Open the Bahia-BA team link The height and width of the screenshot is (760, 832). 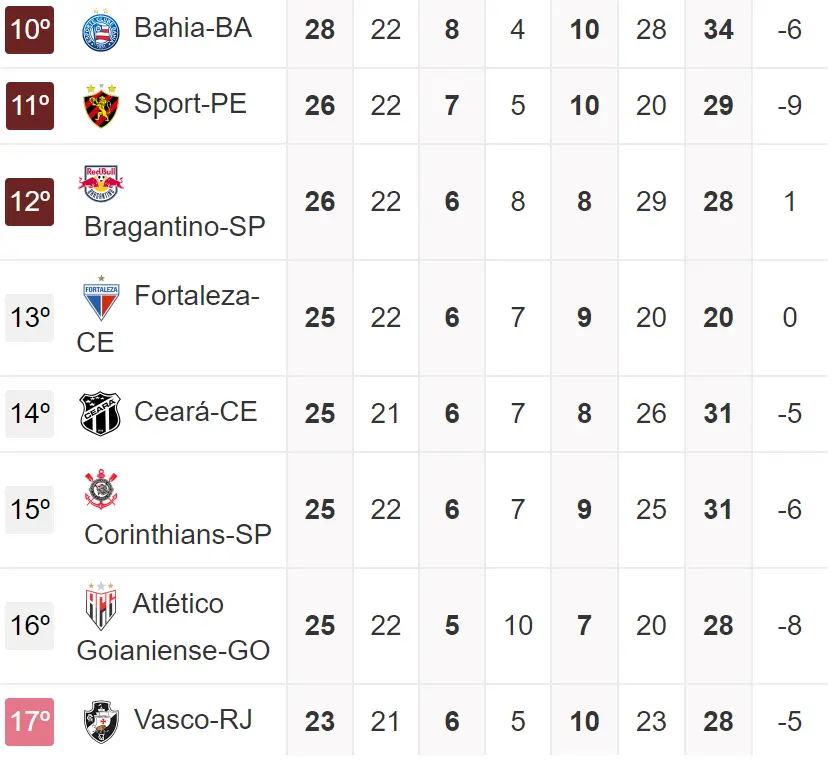click(x=193, y=28)
